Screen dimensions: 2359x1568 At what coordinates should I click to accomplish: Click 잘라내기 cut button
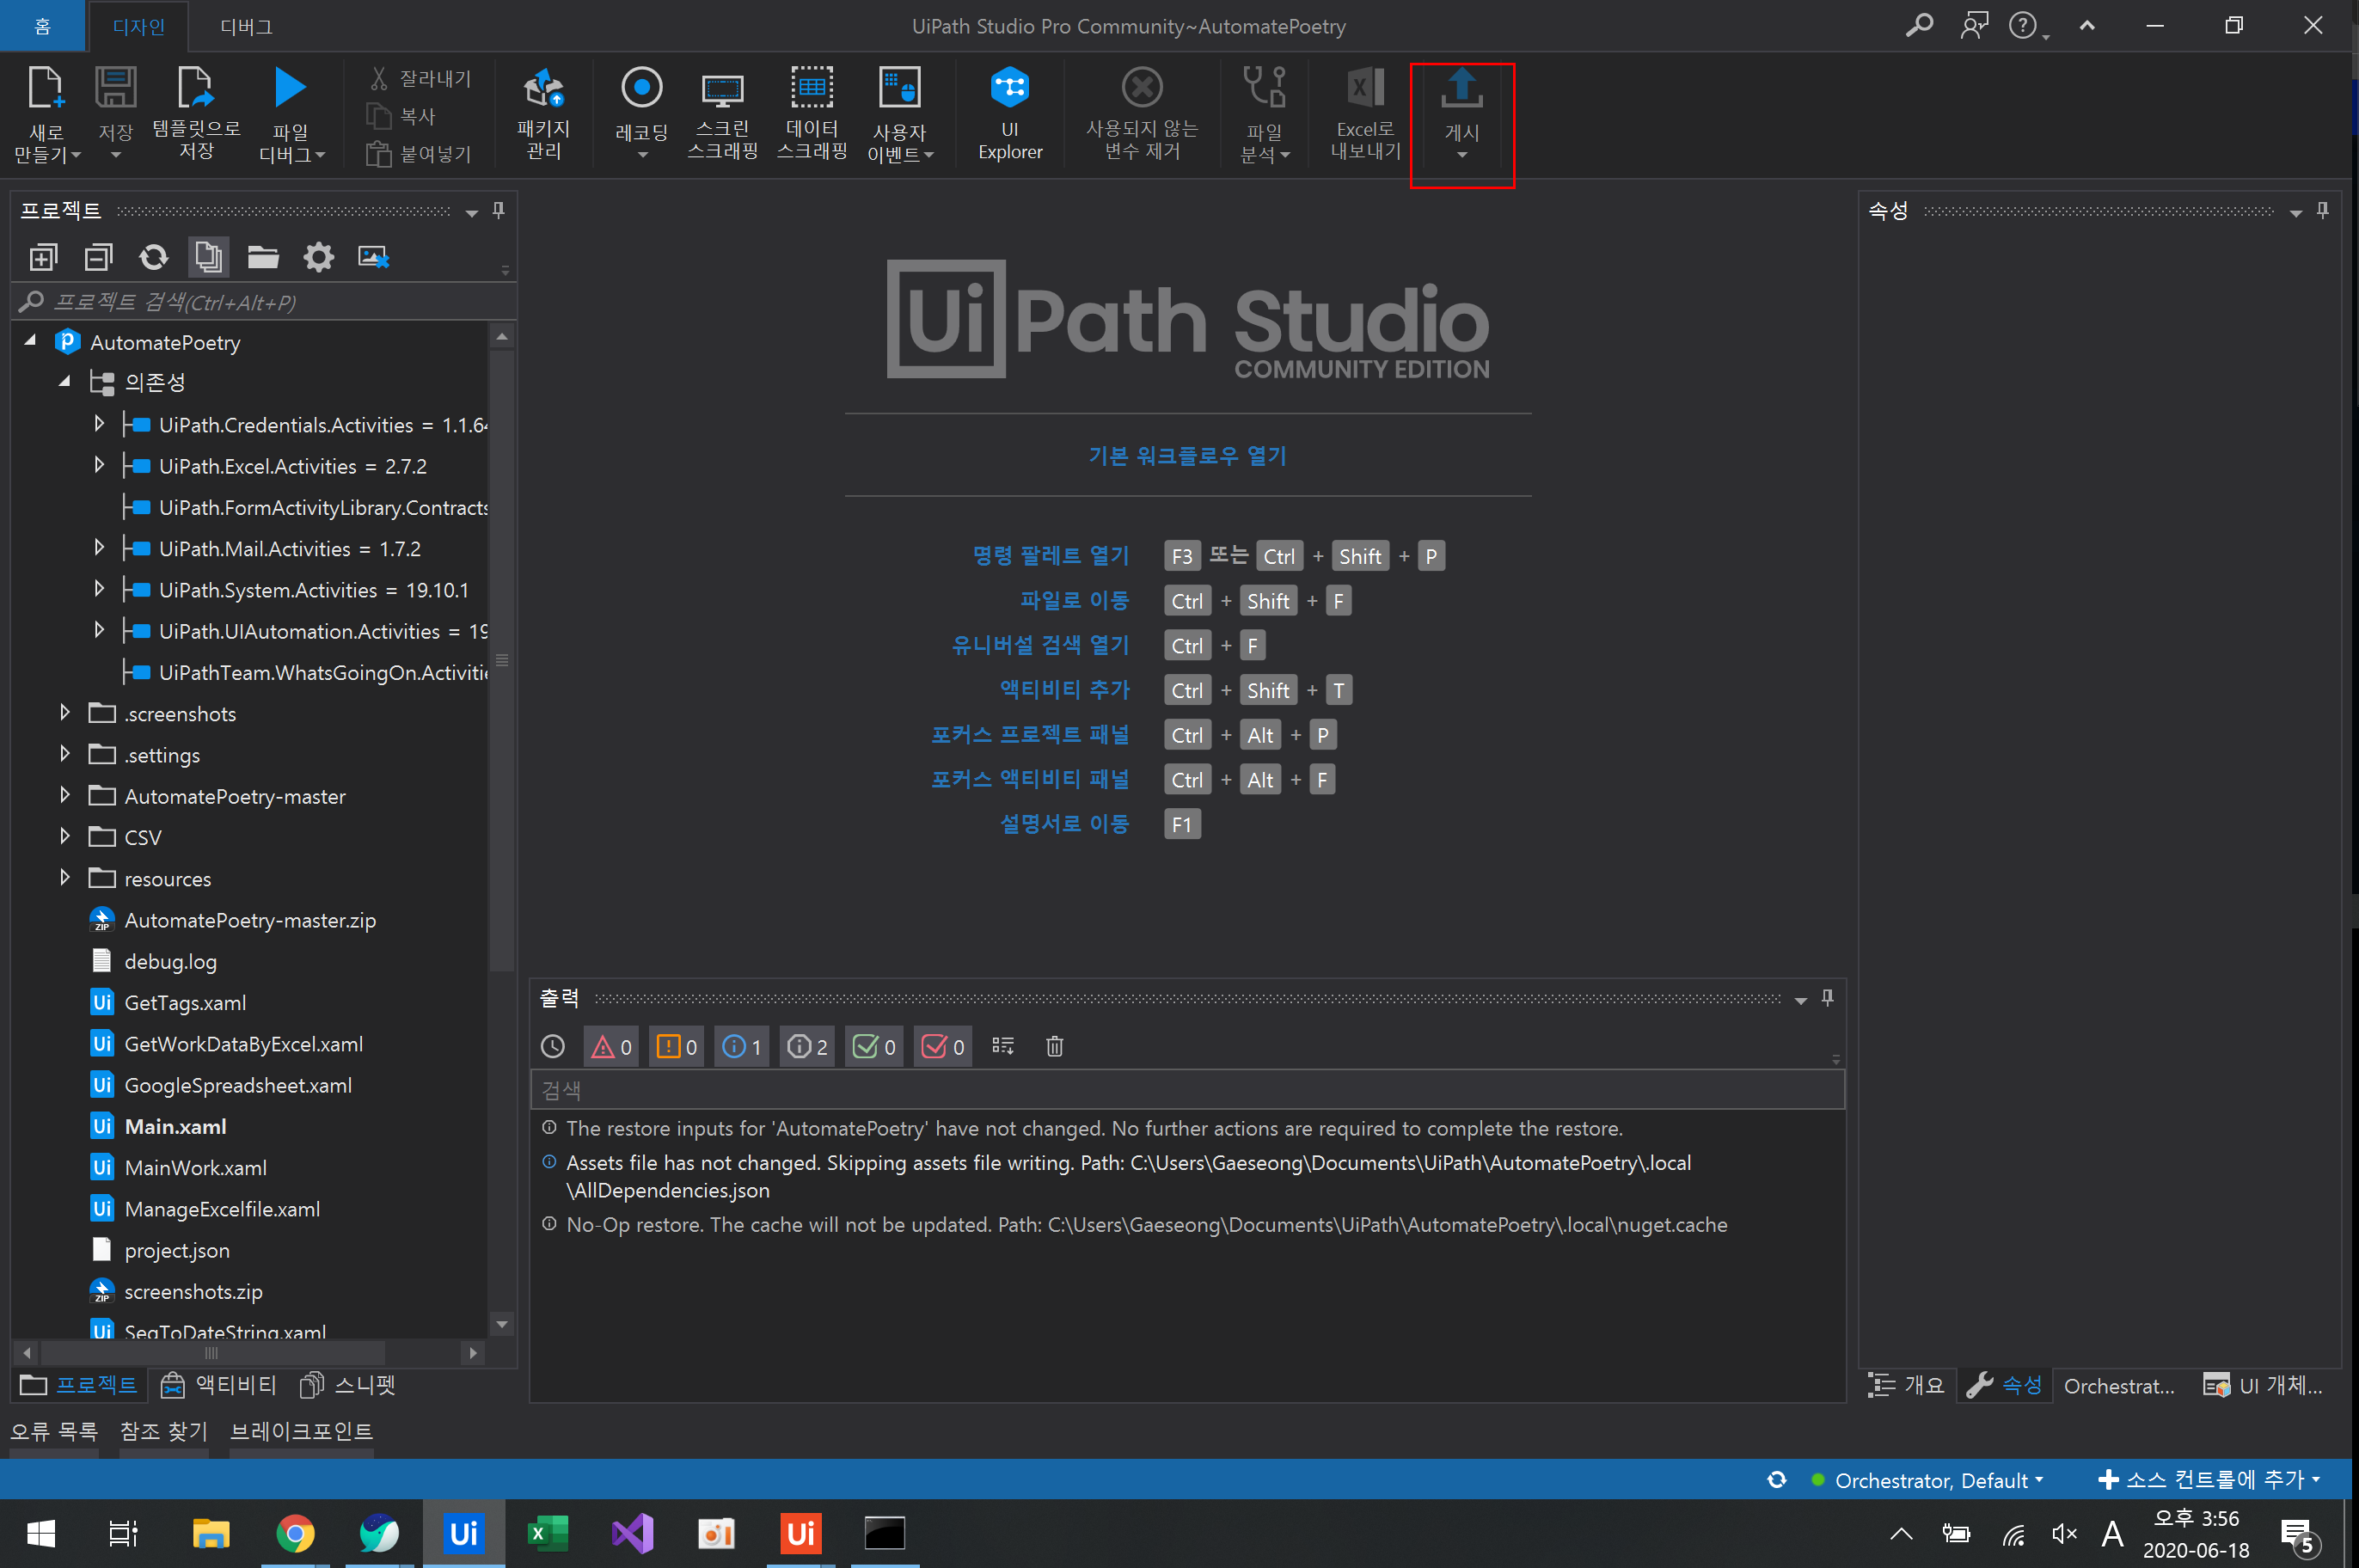pos(419,78)
